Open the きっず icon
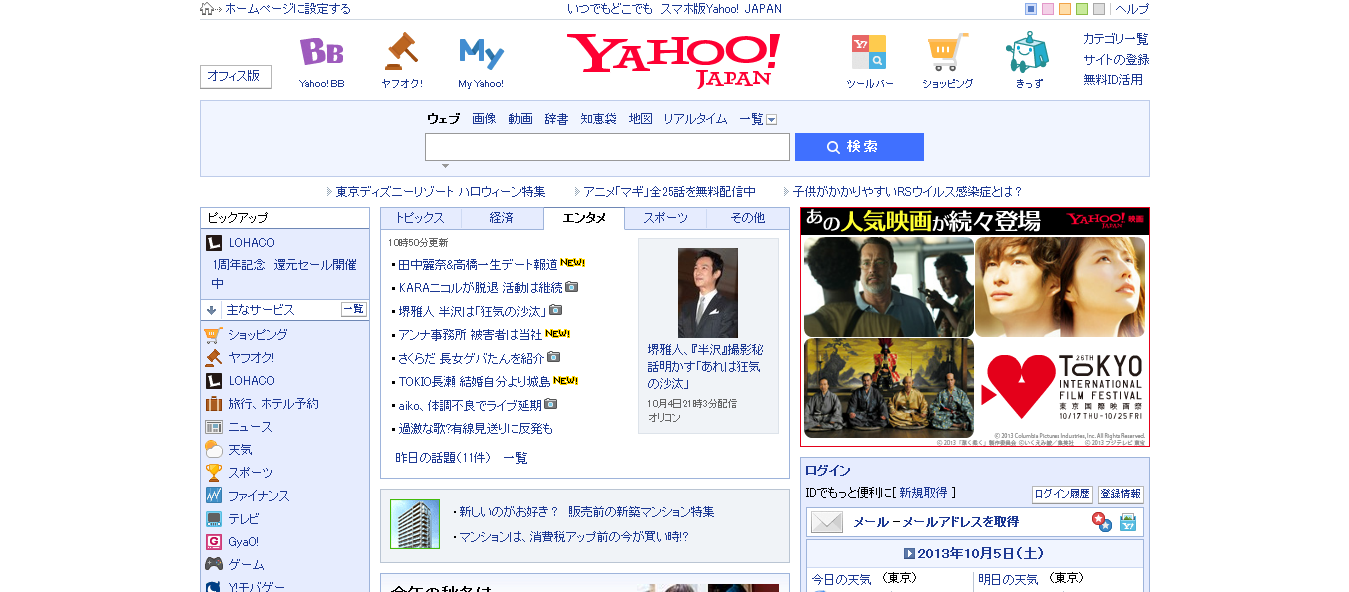The height and width of the screenshot is (592, 1349). pos(1027,52)
